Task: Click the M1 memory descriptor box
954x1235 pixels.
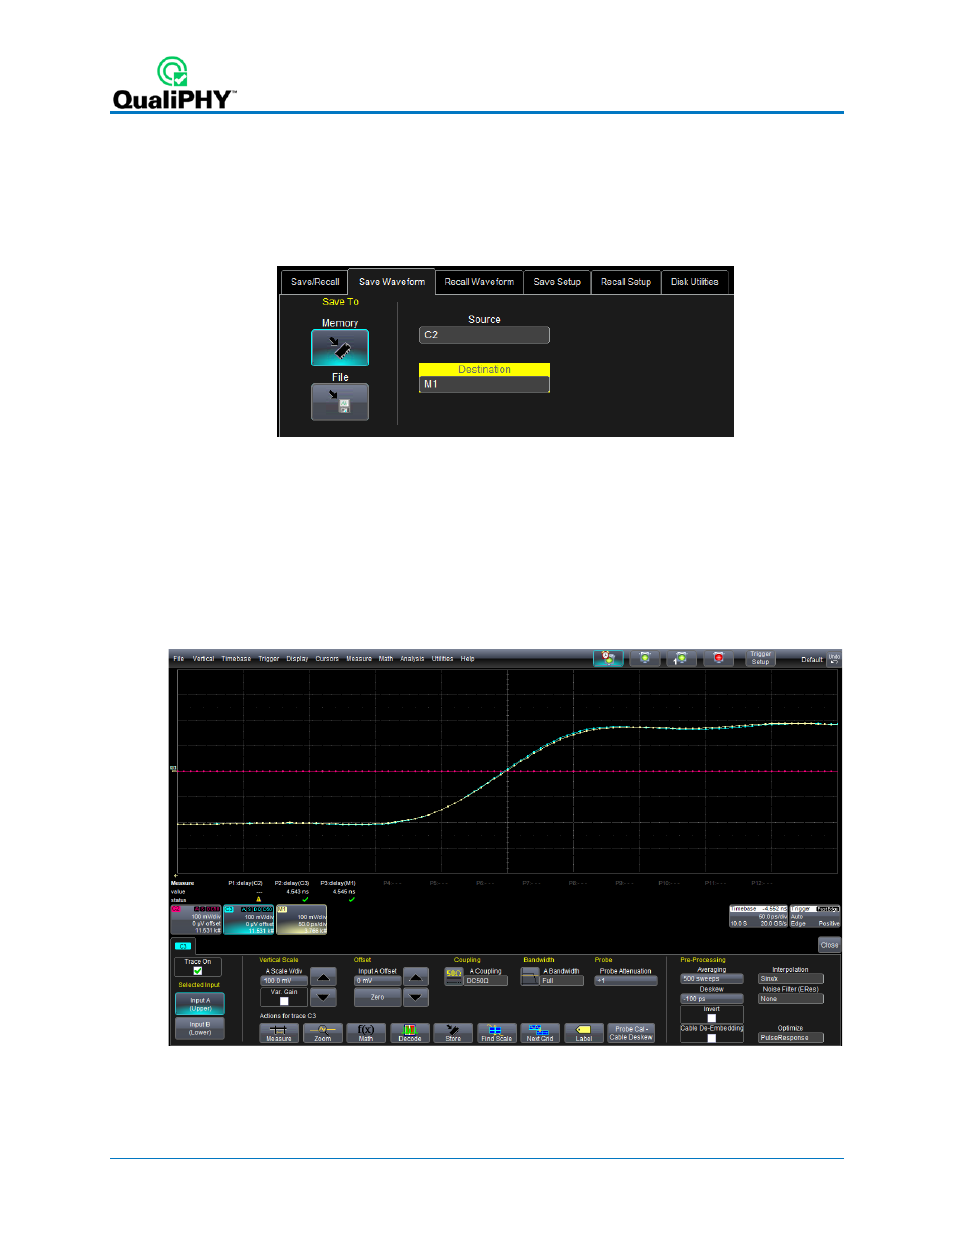Action: coord(302,920)
